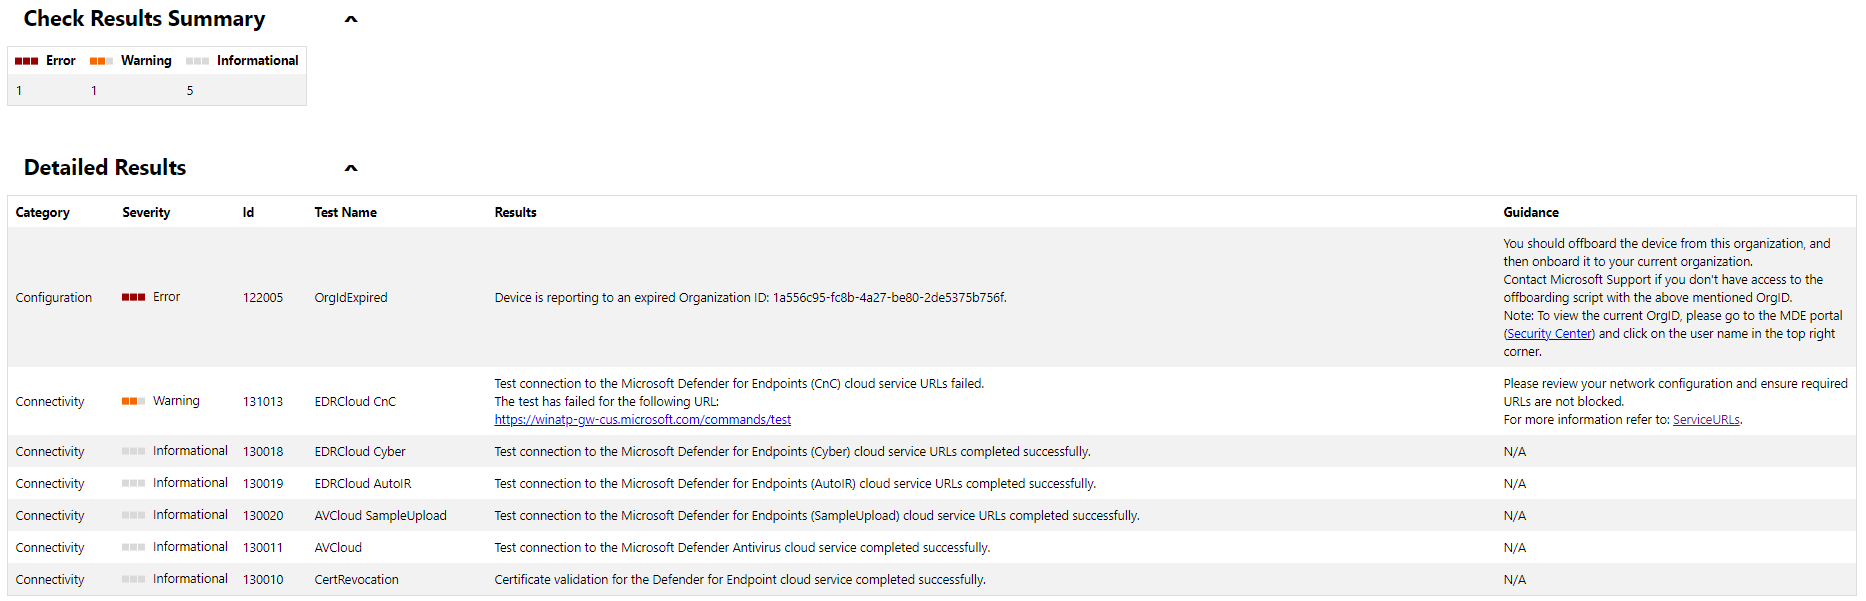Click the severity icon for CertRevocation row
Image resolution: width=1866 pixels, height=601 pixels.
[x=133, y=579]
